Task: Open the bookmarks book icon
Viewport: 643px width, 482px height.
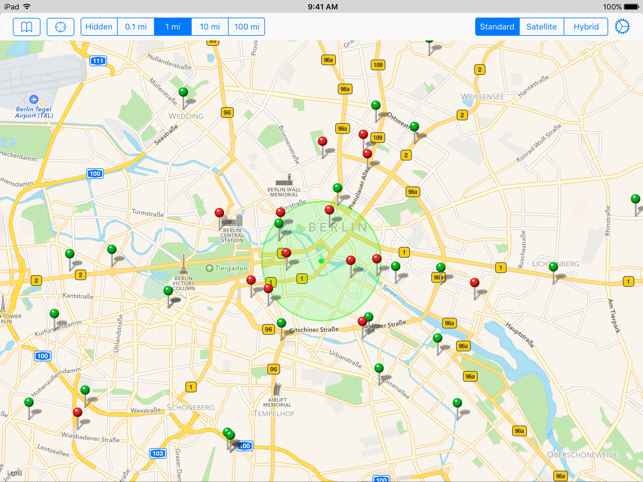Action: pyautogui.click(x=27, y=27)
